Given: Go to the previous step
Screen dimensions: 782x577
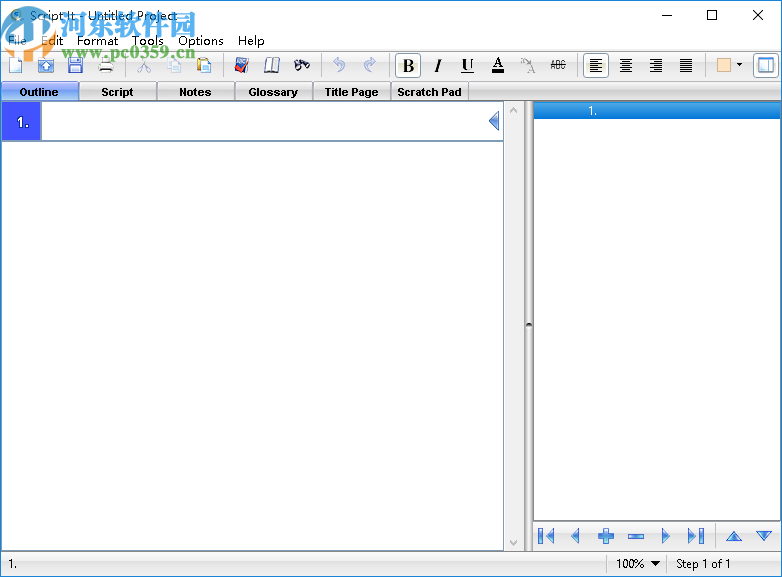Looking at the screenshot, I should point(576,536).
